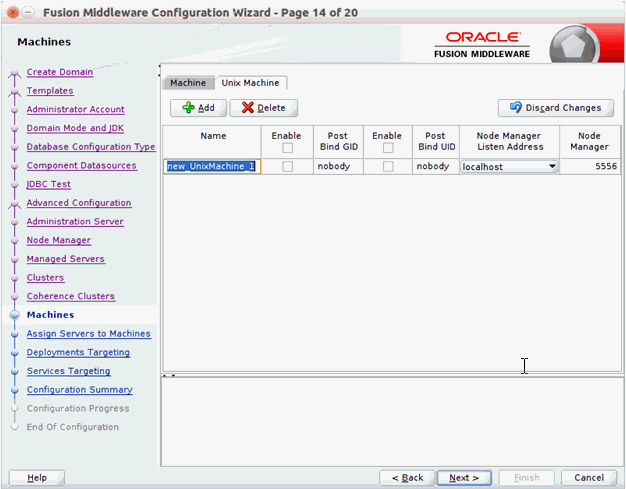
Task: Open the Coherence Clusters step
Action: coord(71,296)
